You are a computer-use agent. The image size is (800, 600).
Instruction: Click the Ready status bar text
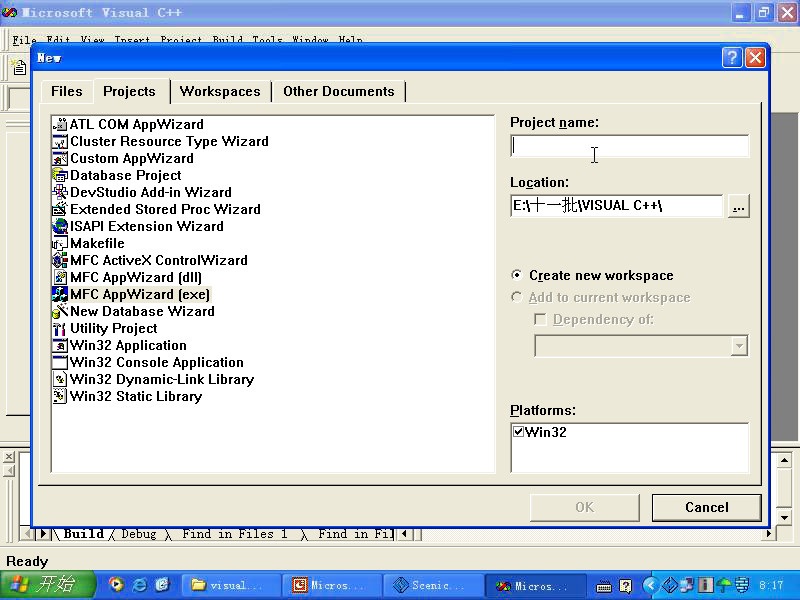27,561
